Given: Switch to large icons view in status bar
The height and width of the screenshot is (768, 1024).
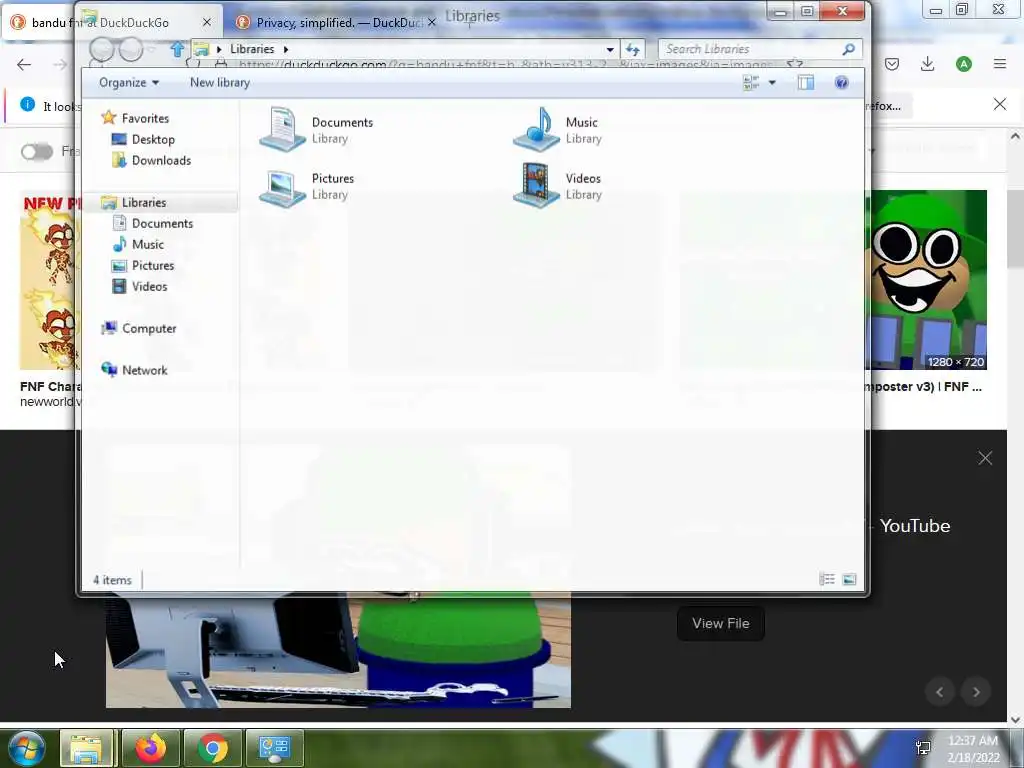Looking at the screenshot, I should [849, 579].
